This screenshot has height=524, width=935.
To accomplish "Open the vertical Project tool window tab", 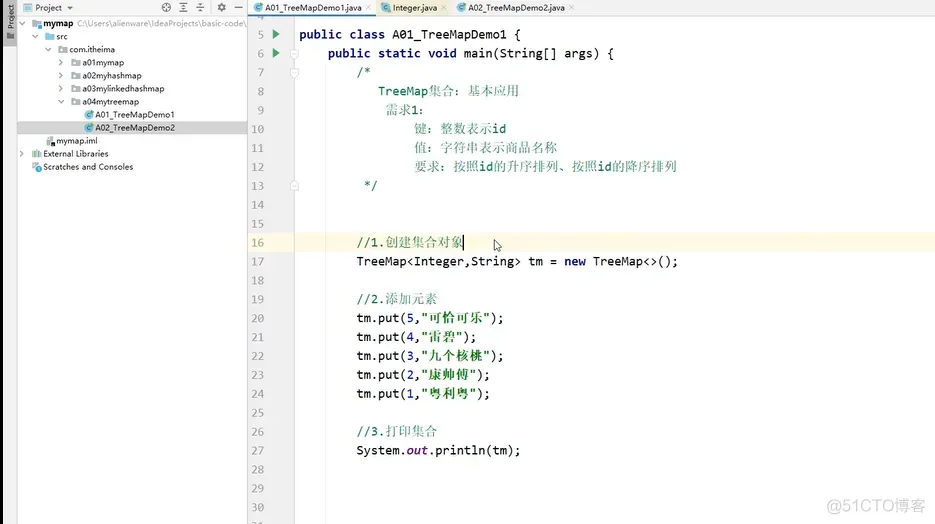I will 10,21.
